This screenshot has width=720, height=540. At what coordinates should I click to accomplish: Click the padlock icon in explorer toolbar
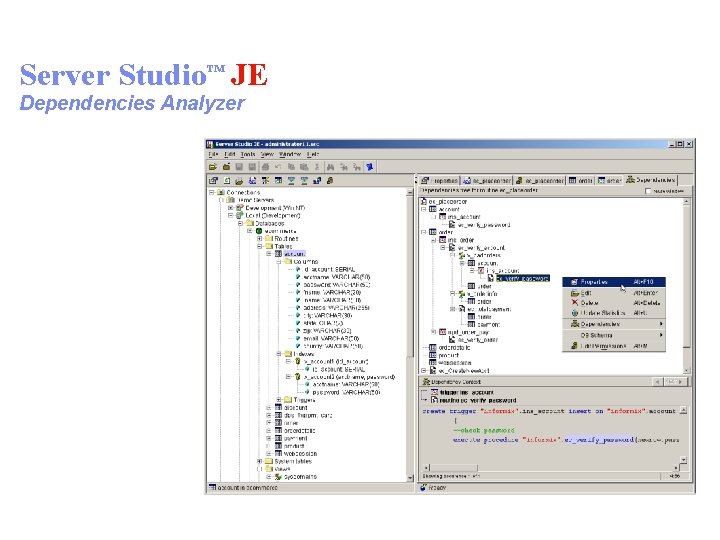coord(330,181)
